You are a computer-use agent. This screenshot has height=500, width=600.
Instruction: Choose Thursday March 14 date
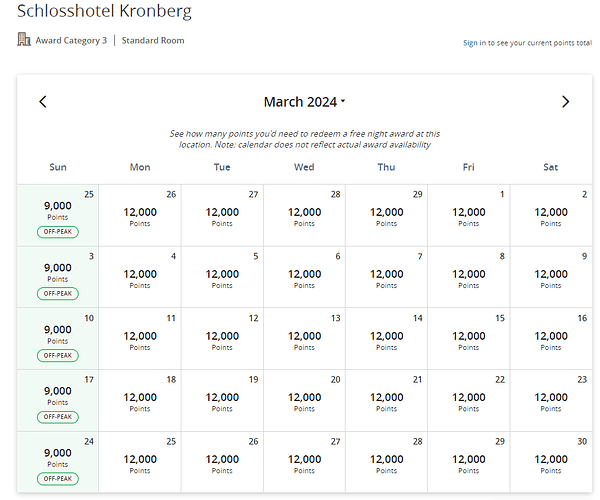click(x=386, y=339)
